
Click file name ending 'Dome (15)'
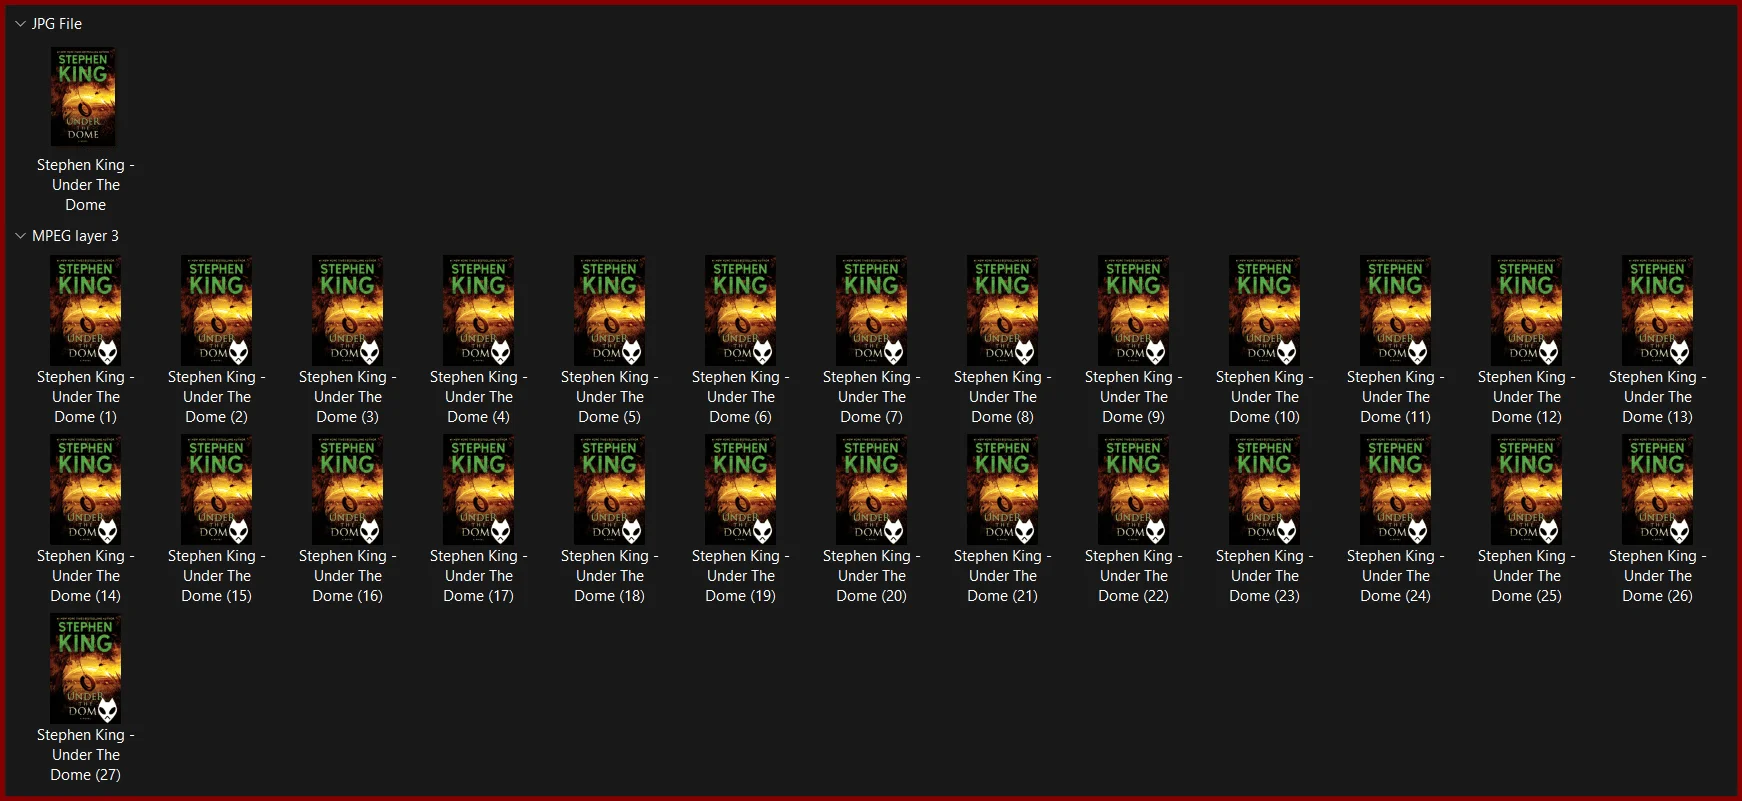[x=217, y=576]
